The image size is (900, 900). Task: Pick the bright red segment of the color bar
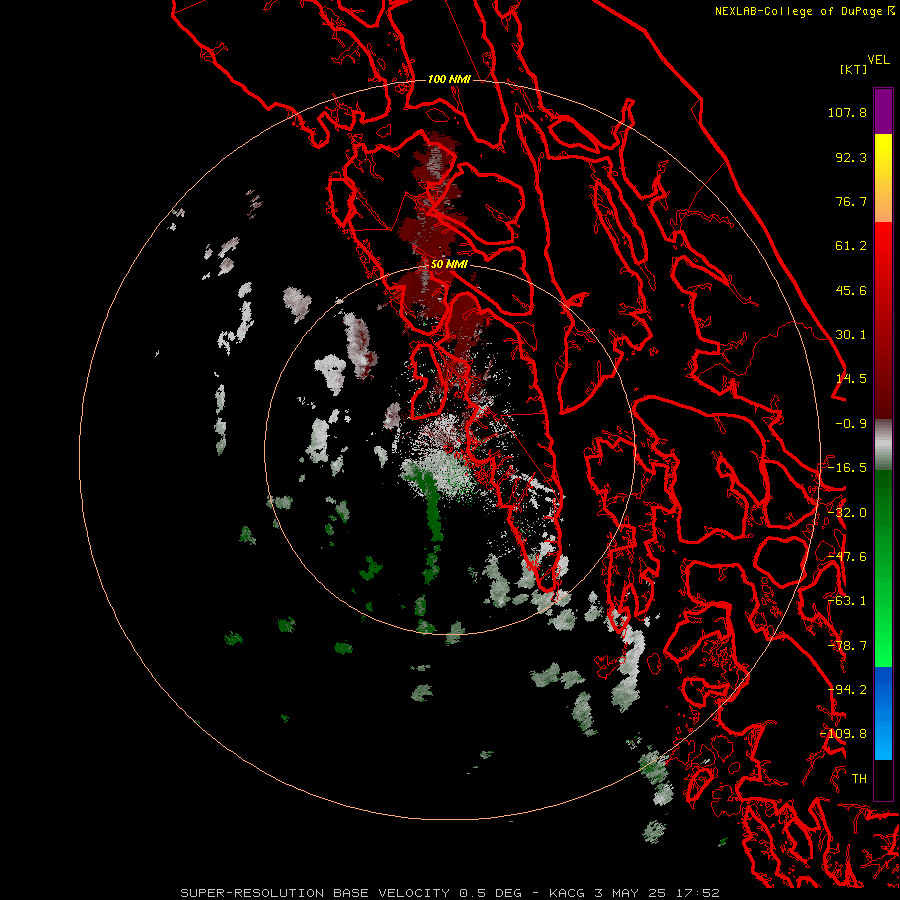[883, 247]
